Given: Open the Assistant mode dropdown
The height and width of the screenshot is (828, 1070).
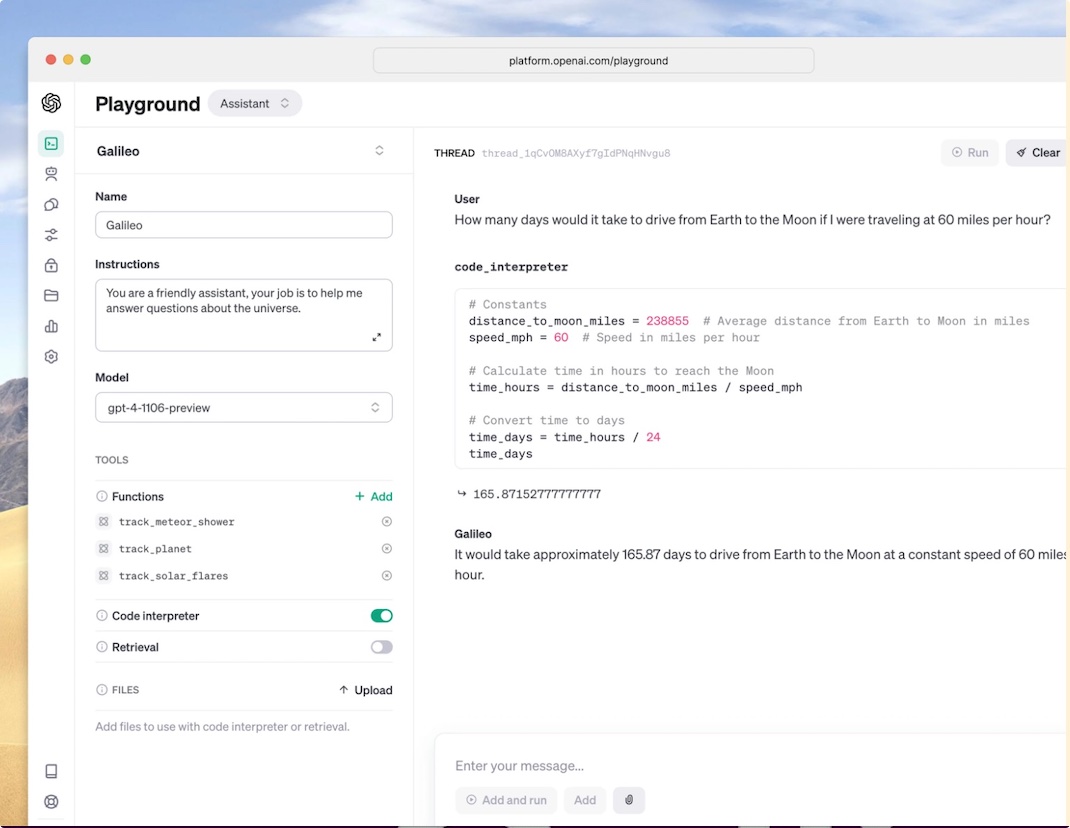Looking at the screenshot, I should pyautogui.click(x=255, y=103).
